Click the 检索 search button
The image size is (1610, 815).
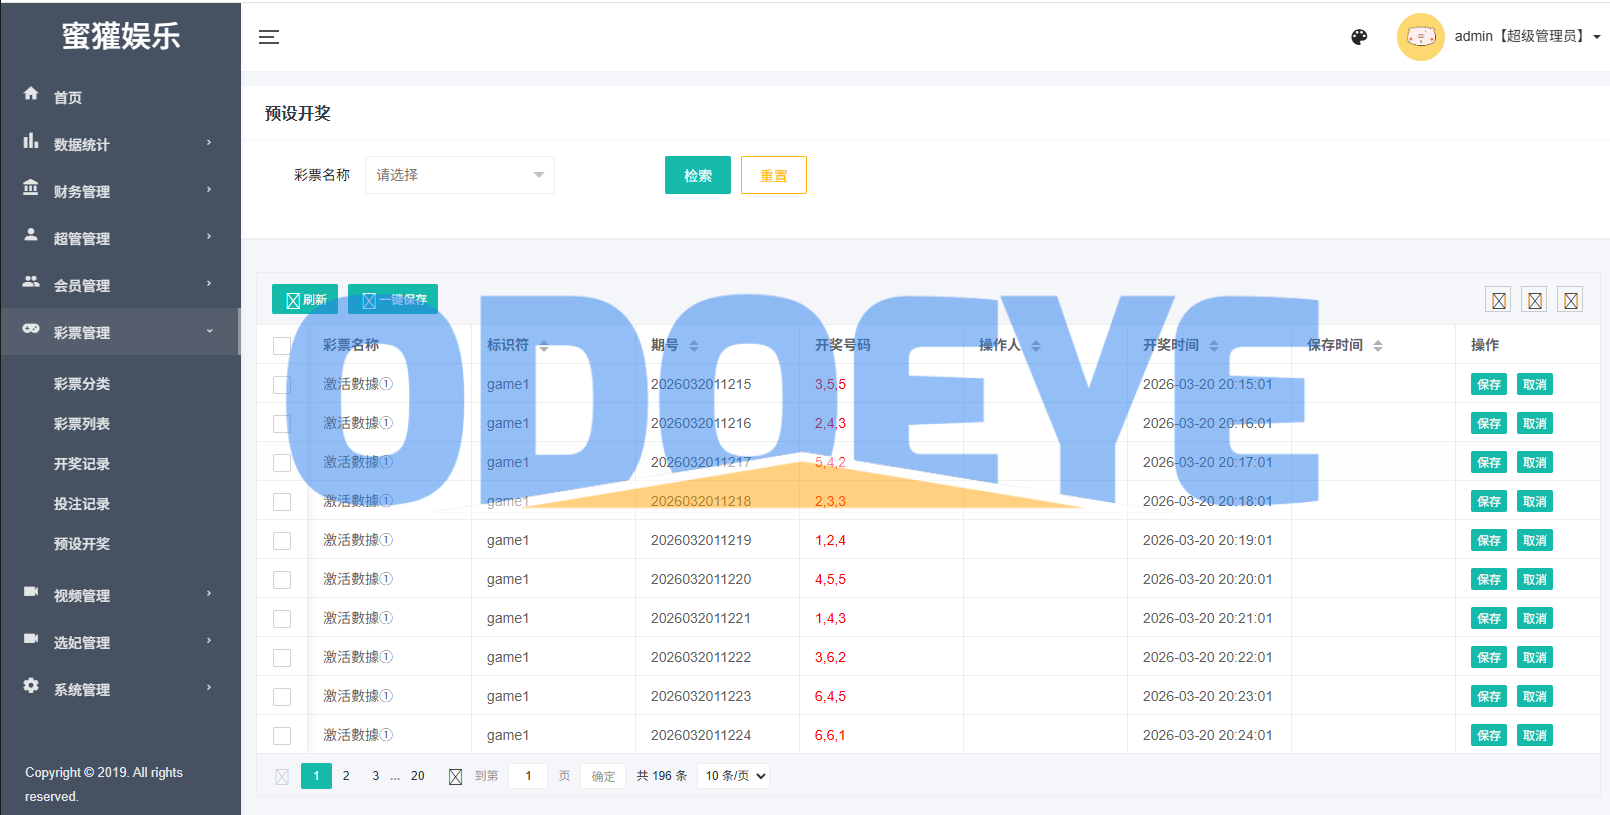click(x=697, y=176)
